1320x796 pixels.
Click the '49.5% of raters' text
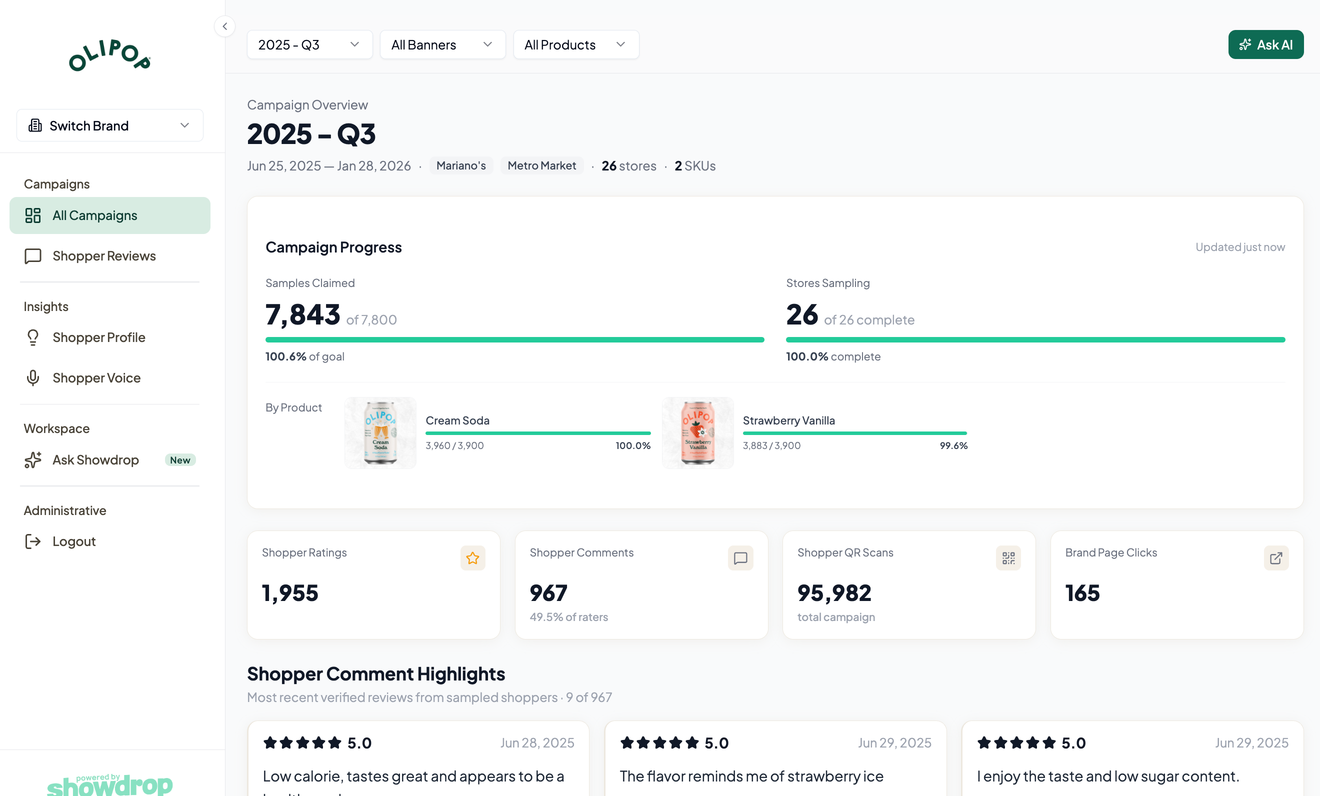click(x=569, y=617)
